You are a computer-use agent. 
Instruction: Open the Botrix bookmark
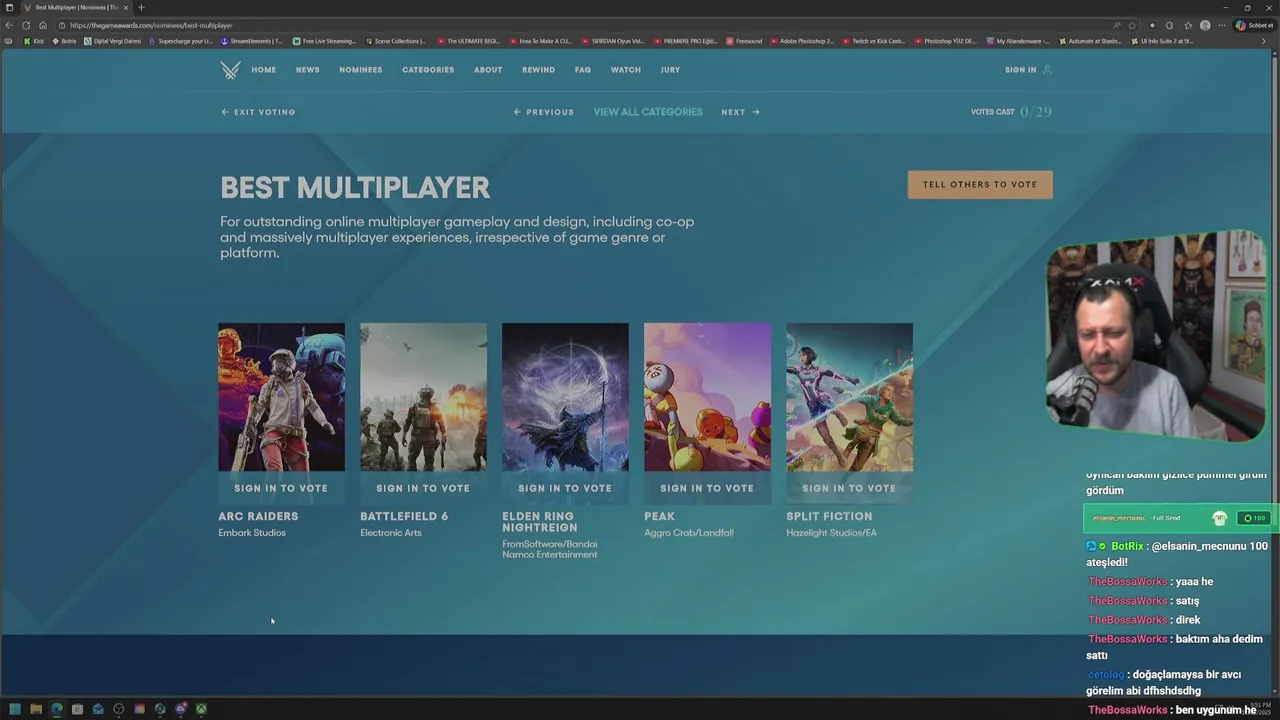pos(64,41)
